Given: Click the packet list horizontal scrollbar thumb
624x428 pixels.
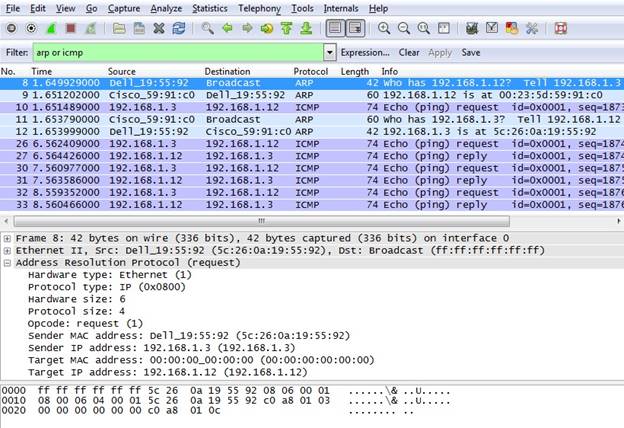Looking at the screenshot, I should (261, 221).
